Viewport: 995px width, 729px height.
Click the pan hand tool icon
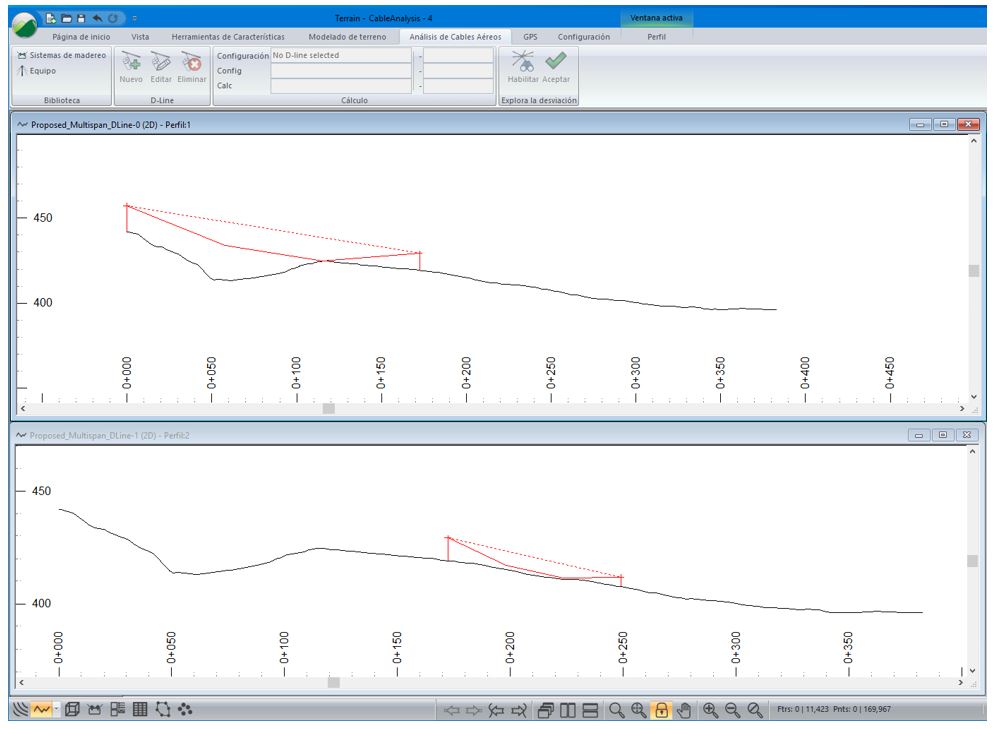tap(684, 710)
